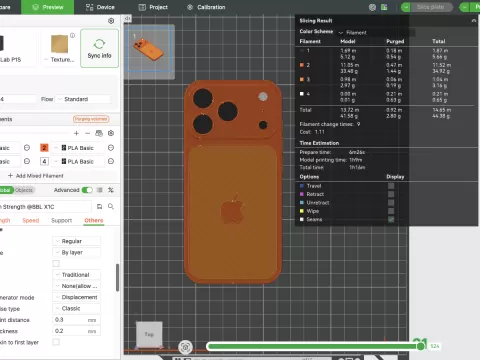This screenshot has height=360, width=480.
Task: Open the parameter list icon beside Advanced
Action: (100, 190)
